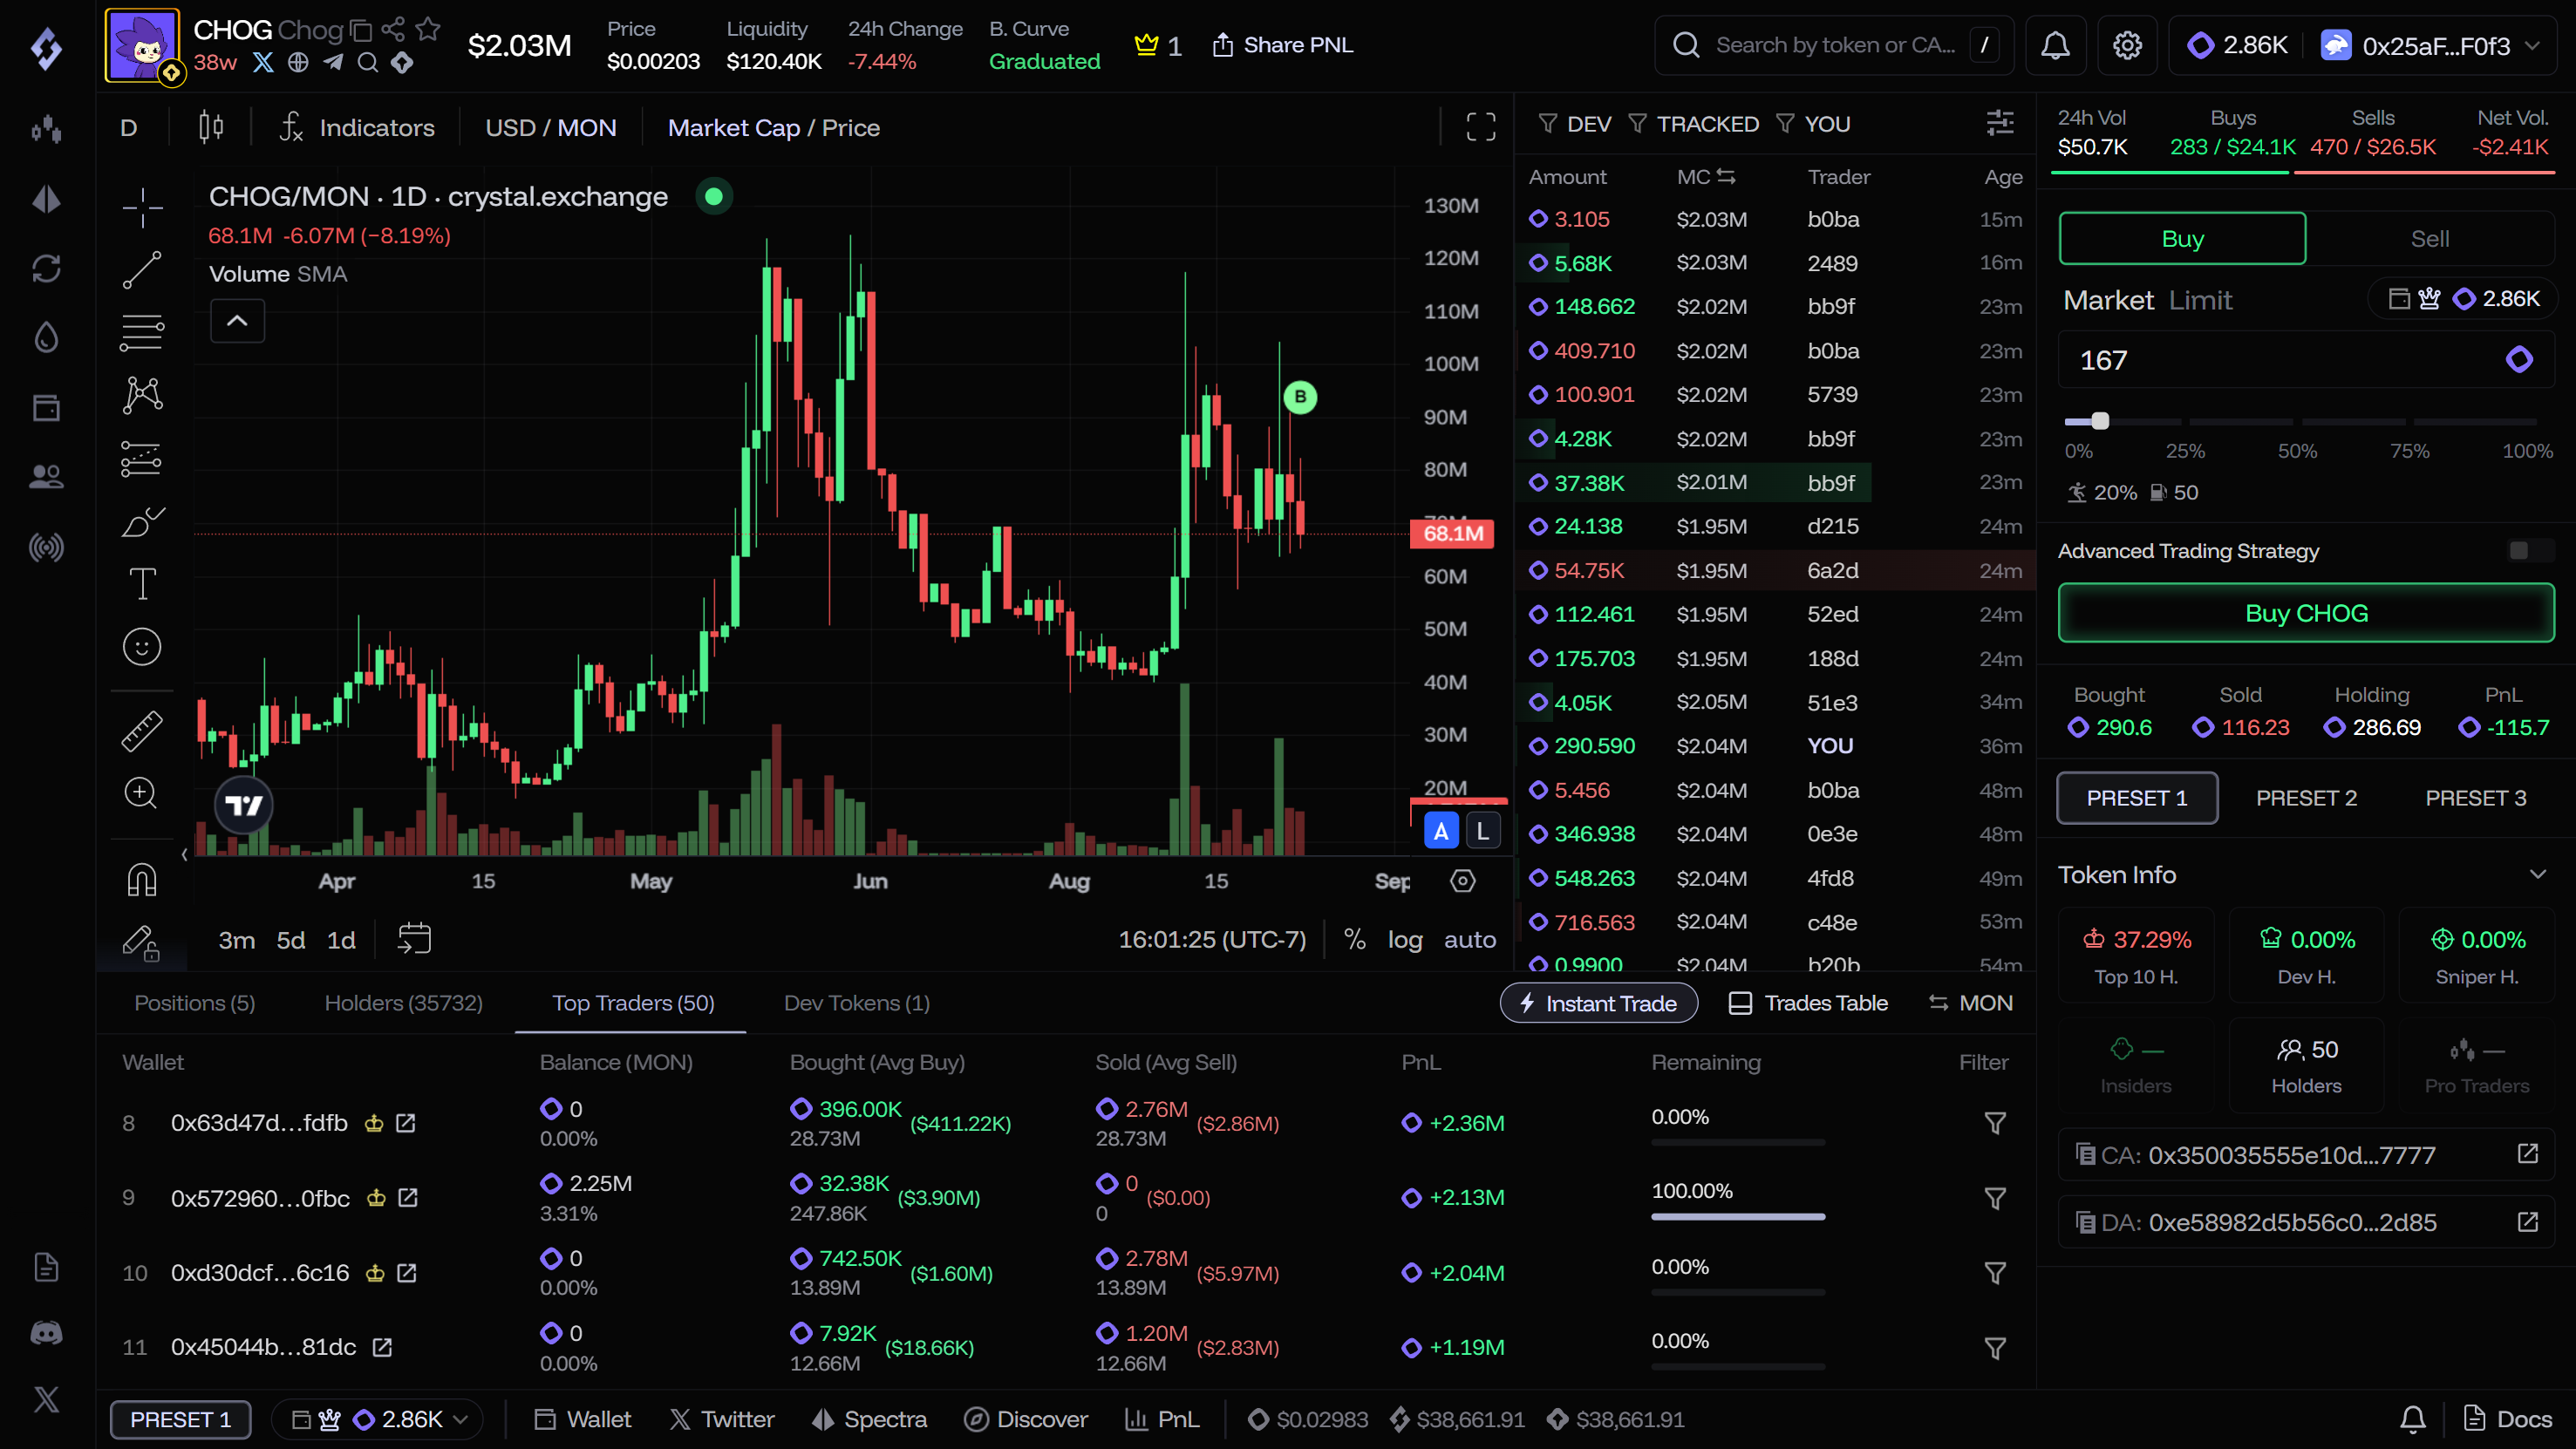2576x1449 pixels.
Task: Toggle lock all drawing tools
Action: (x=142, y=942)
